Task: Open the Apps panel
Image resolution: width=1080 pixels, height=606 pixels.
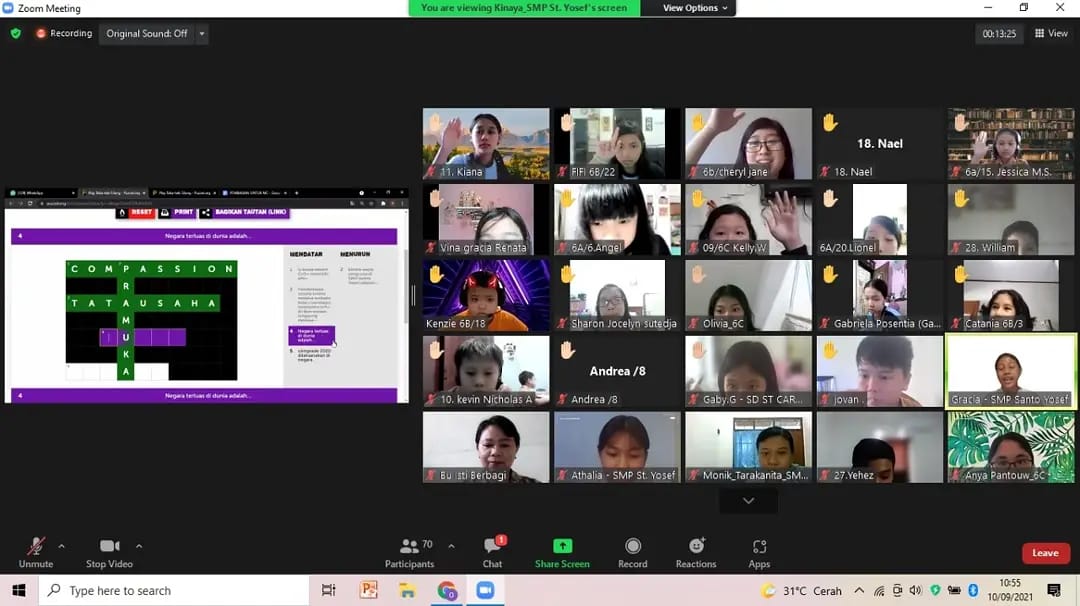Action: click(759, 551)
